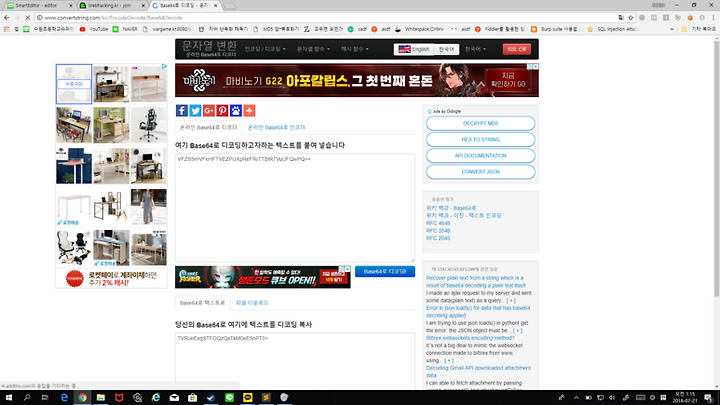Screen dimensions: 720x405
Task: Share page on Twitter
Action: [195, 110]
